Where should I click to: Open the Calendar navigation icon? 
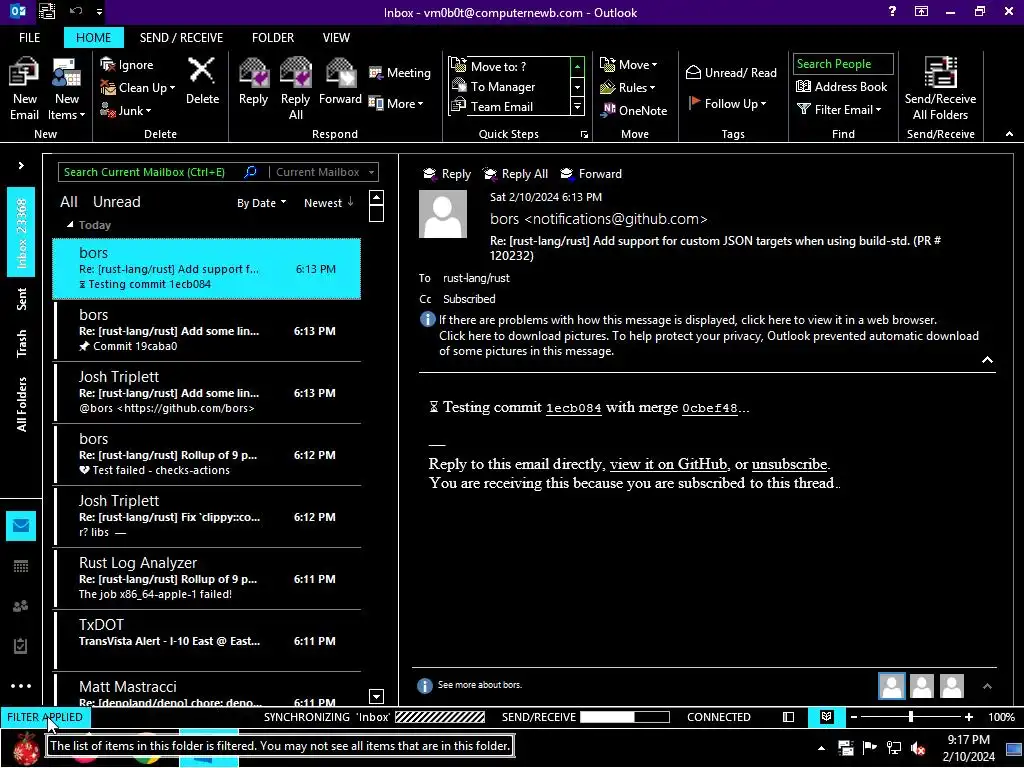click(x=21, y=566)
